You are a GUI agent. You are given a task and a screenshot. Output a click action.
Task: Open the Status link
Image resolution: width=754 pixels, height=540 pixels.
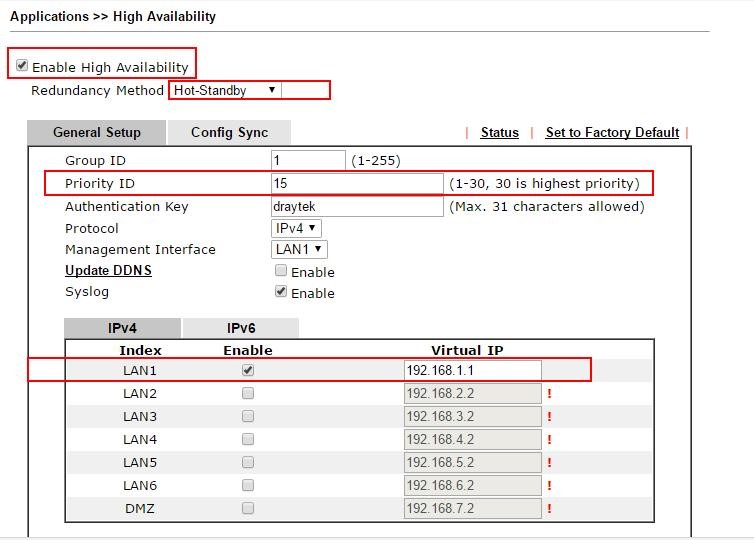click(499, 132)
